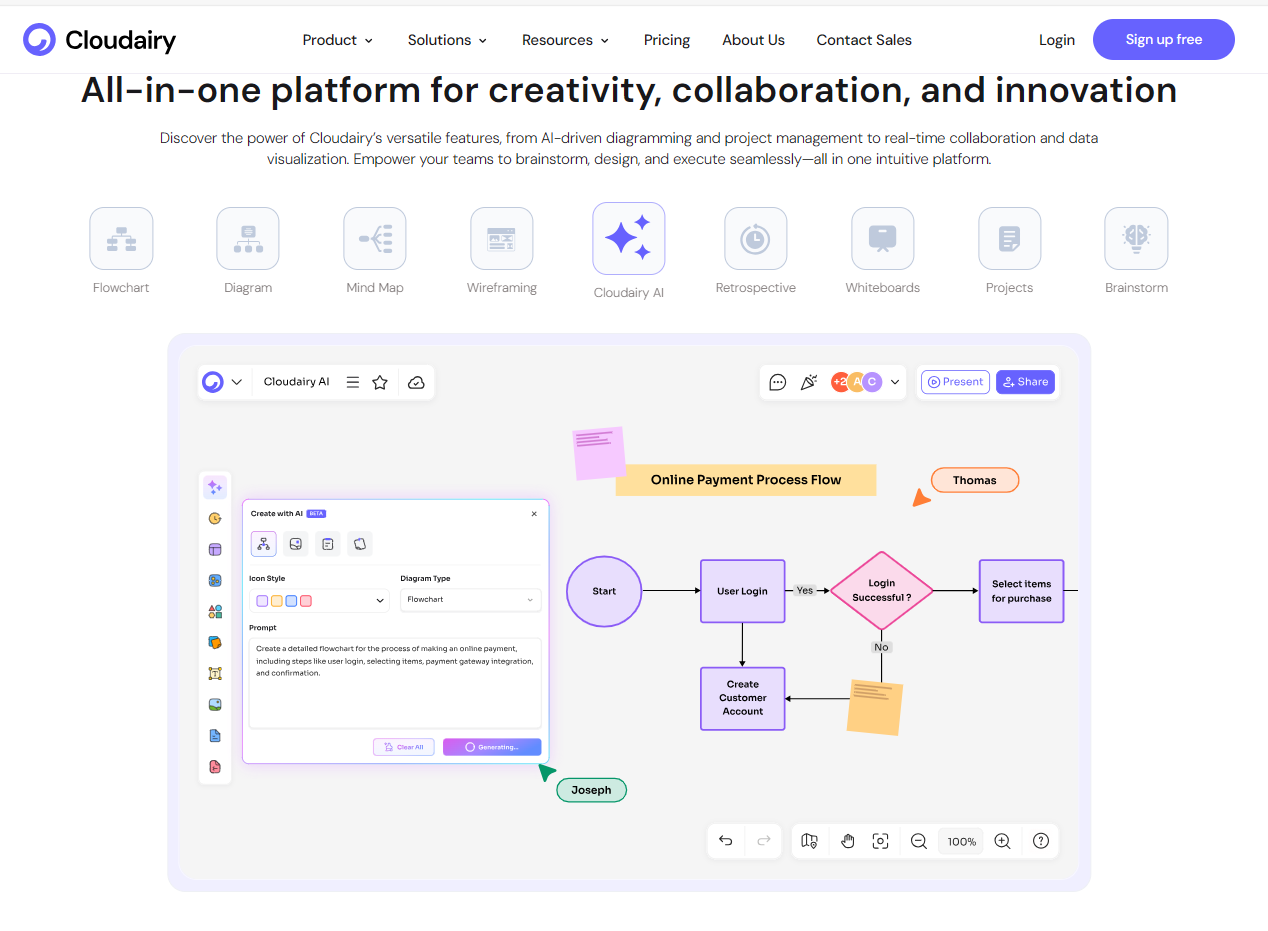Select the Diagram feature icon

click(248, 238)
